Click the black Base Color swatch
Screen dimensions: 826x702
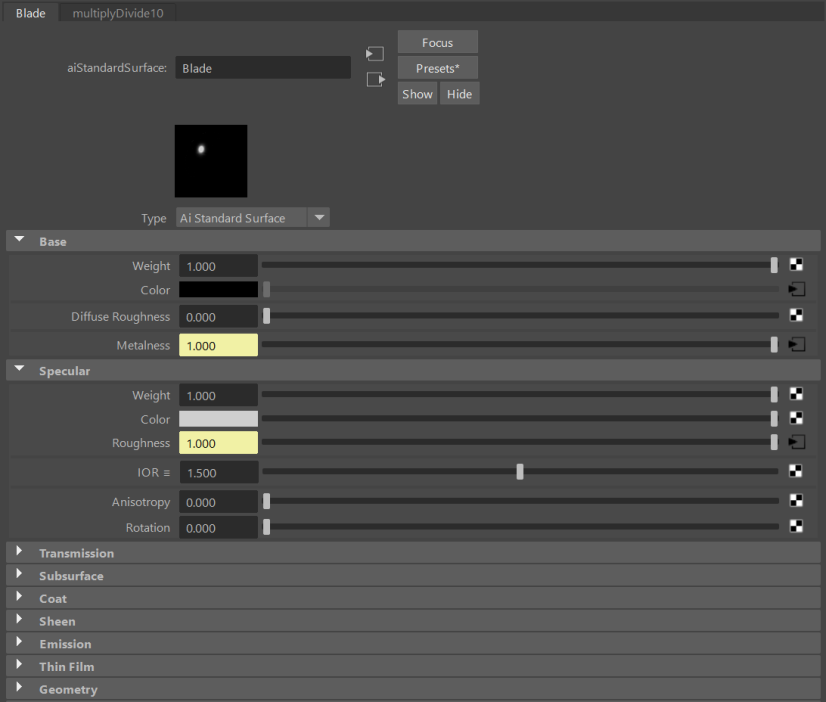coord(218,290)
